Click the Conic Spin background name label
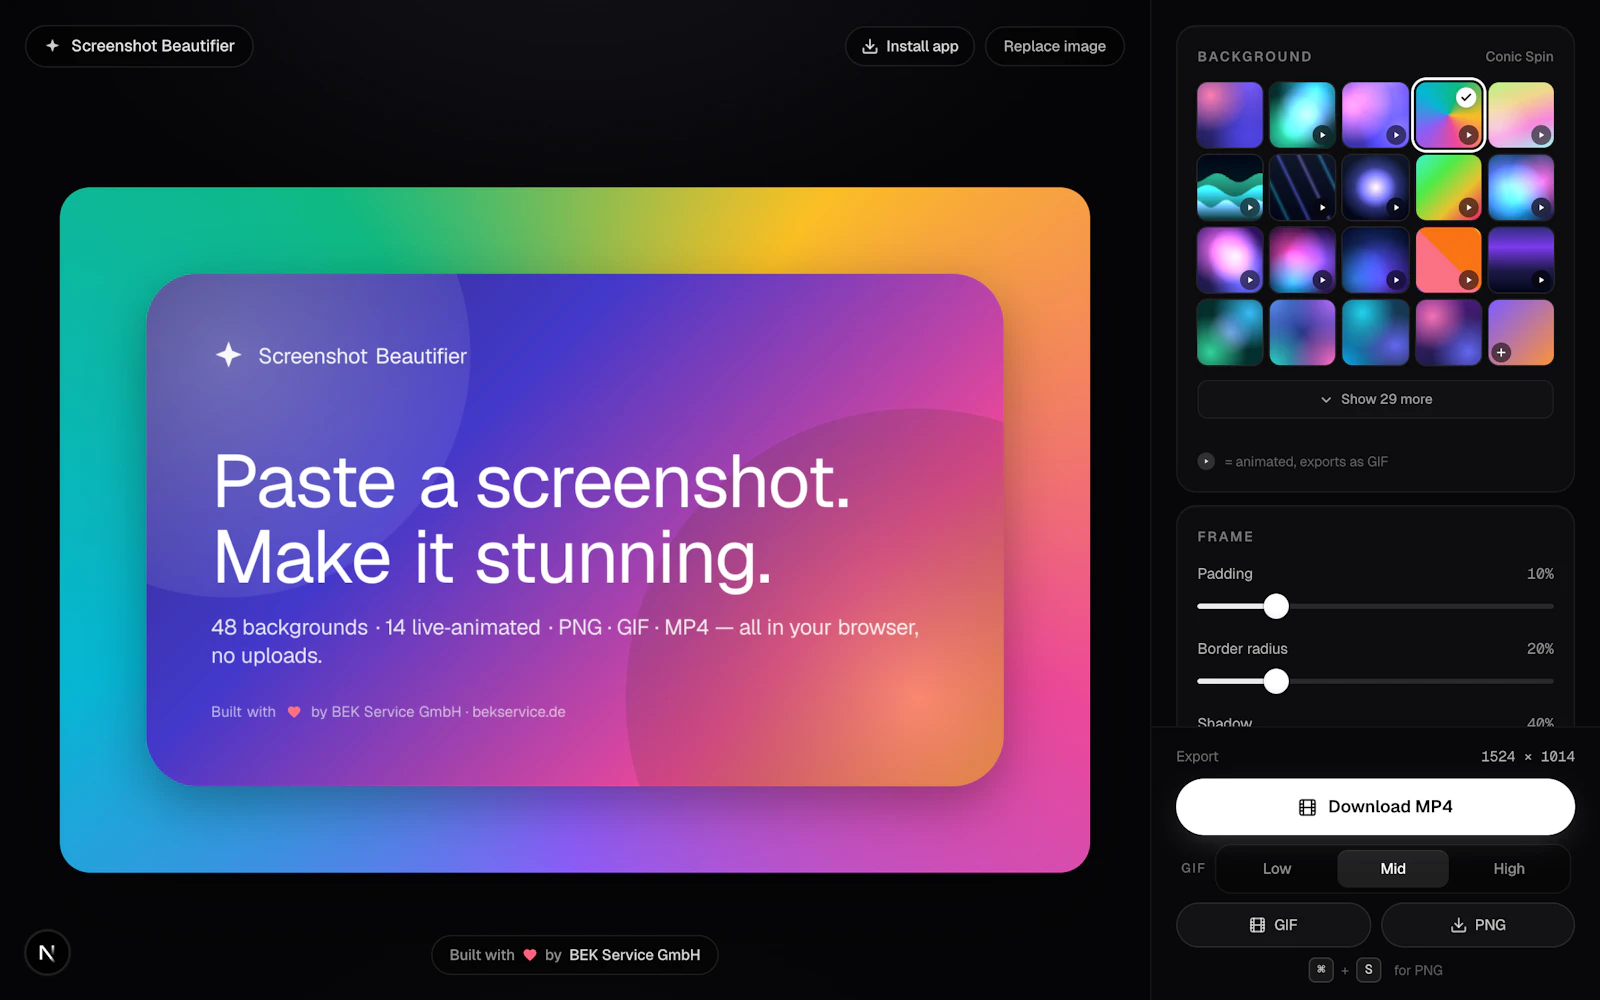 click(1519, 57)
